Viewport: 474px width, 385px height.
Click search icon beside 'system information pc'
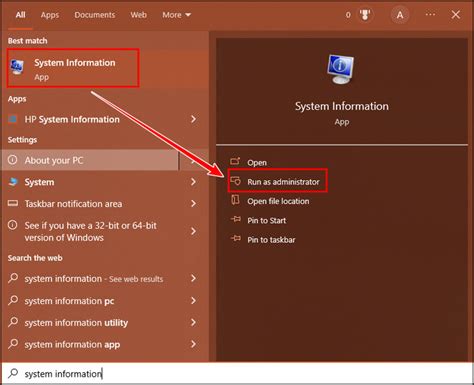pyautogui.click(x=13, y=300)
